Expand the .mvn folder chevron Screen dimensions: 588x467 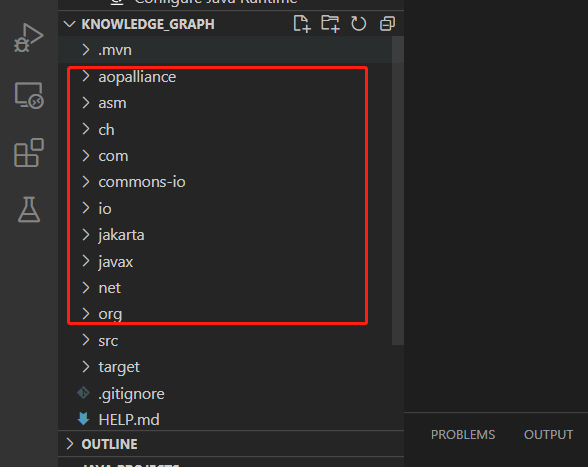pyautogui.click(x=86, y=50)
